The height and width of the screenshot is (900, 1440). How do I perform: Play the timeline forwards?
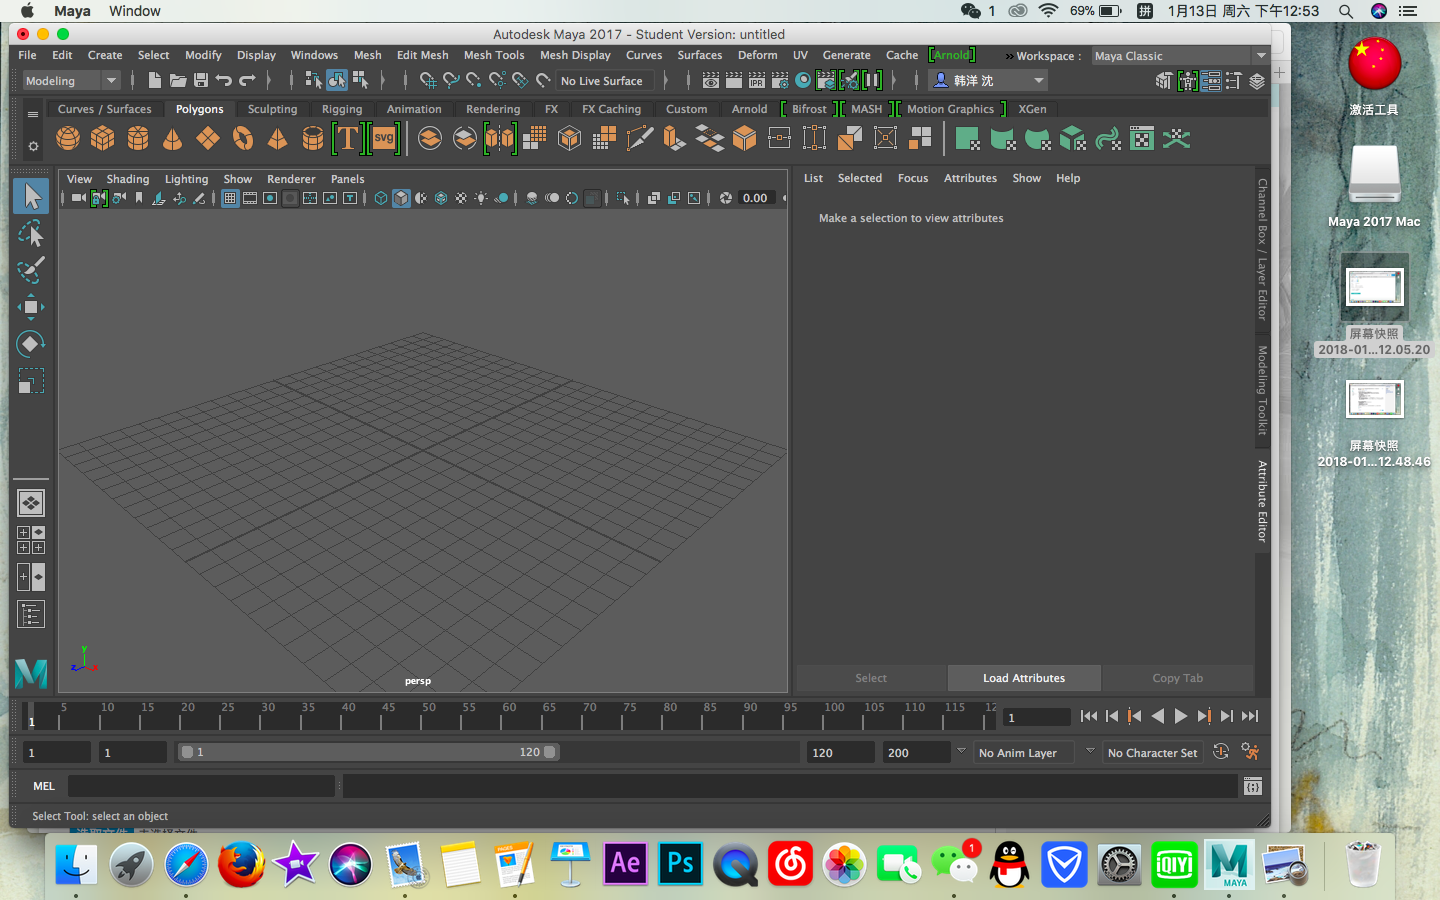tap(1181, 716)
